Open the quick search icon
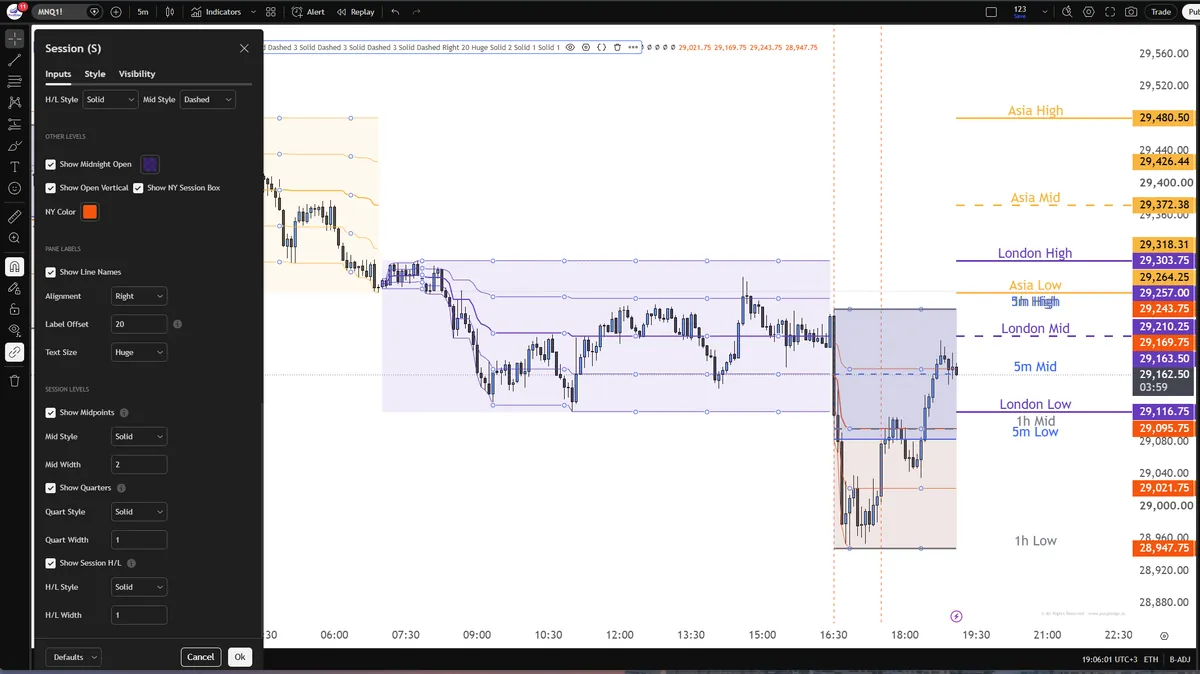Image resolution: width=1200 pixels, height=674 pixels. point(1067,12)
